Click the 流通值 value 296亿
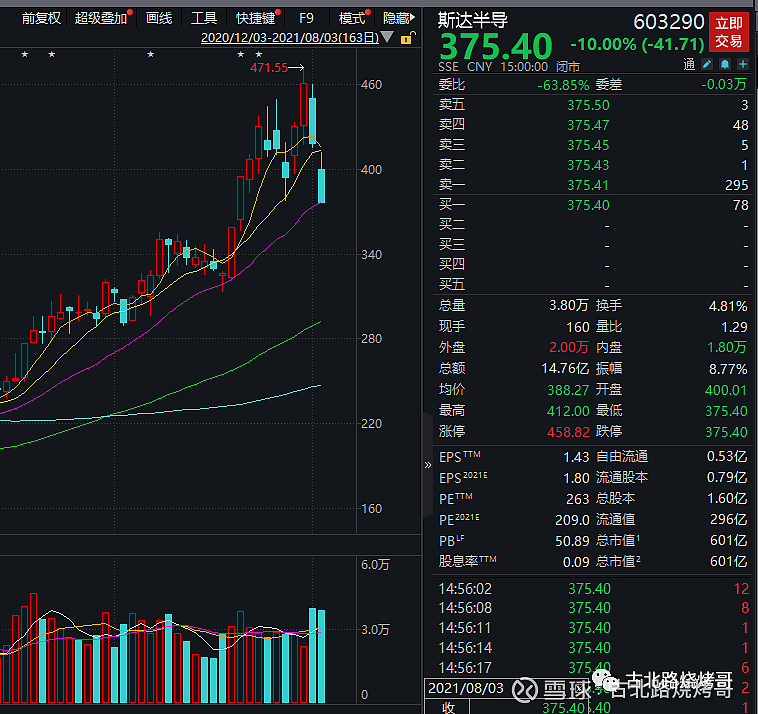Image resolution: width=758 pixels, height=714 pixels. pos(729,519)
